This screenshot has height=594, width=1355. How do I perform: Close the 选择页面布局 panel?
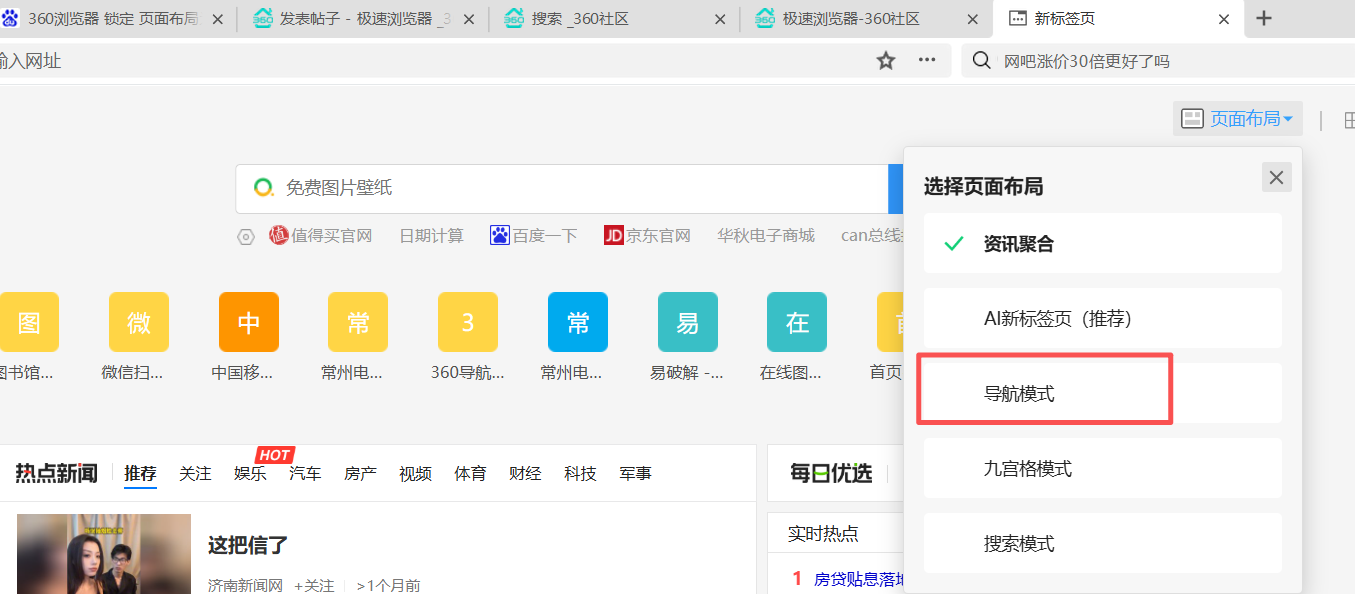(1277, 177)
